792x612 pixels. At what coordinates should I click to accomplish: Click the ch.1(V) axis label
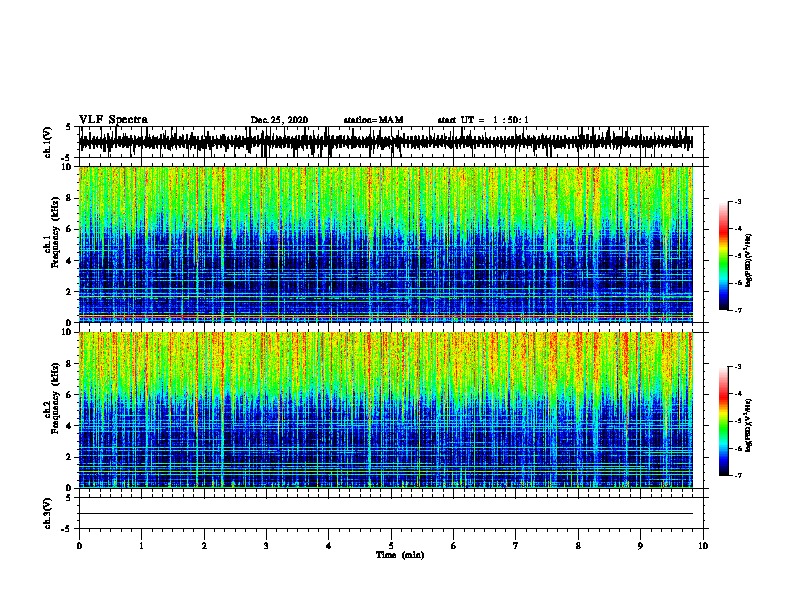click(x=47, y=142)
